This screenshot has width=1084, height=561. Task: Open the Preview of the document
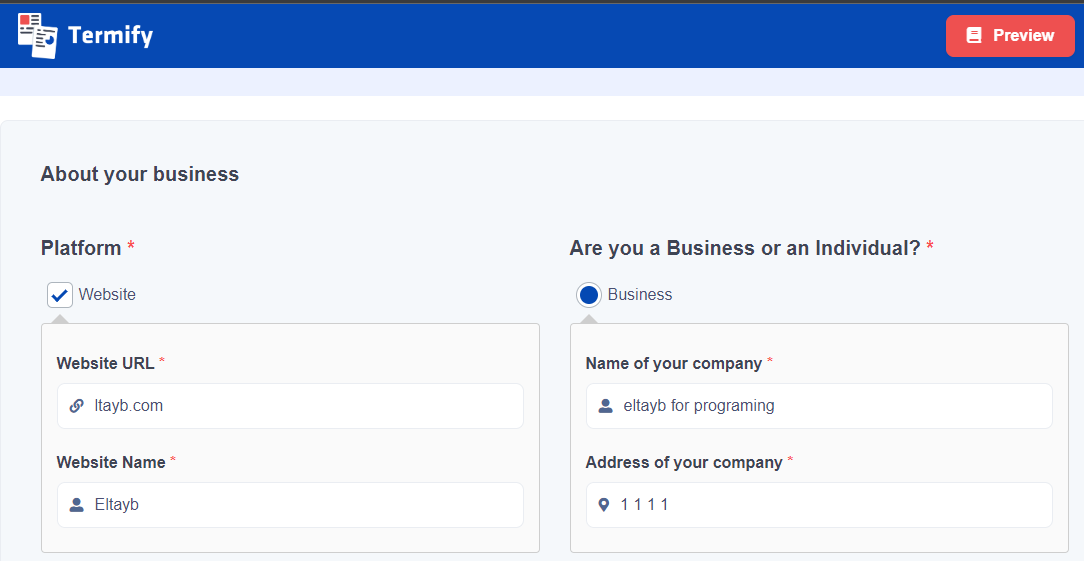(1010, 36)
